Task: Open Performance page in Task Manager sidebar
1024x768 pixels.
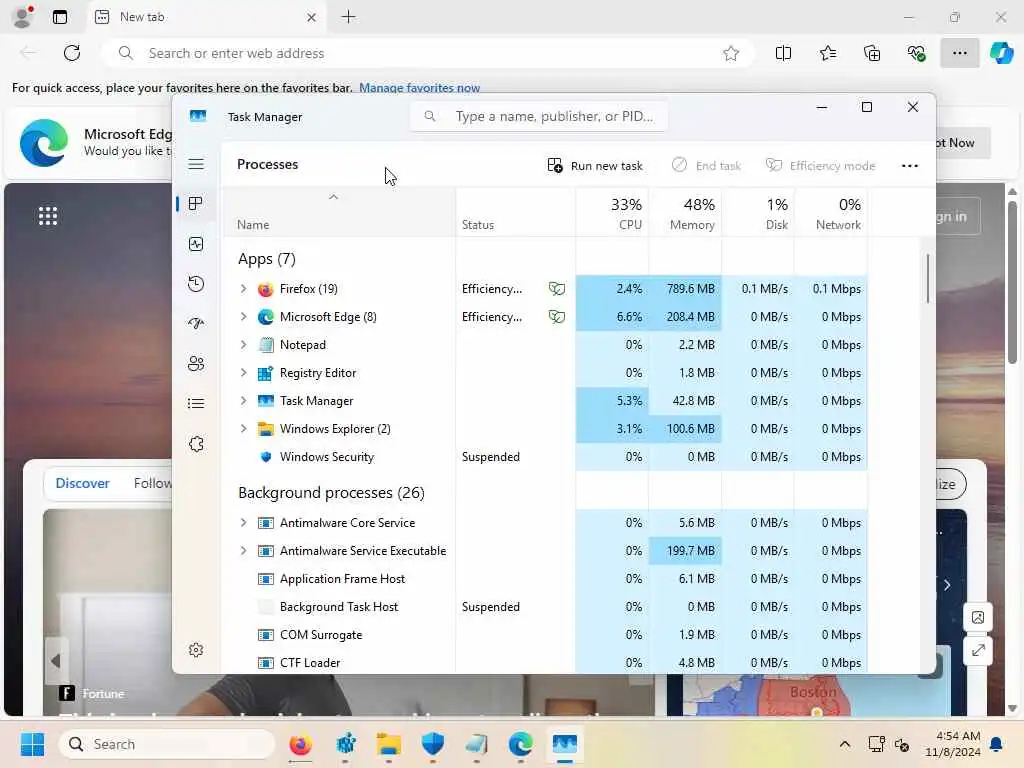Action: [x=196, y=244]
